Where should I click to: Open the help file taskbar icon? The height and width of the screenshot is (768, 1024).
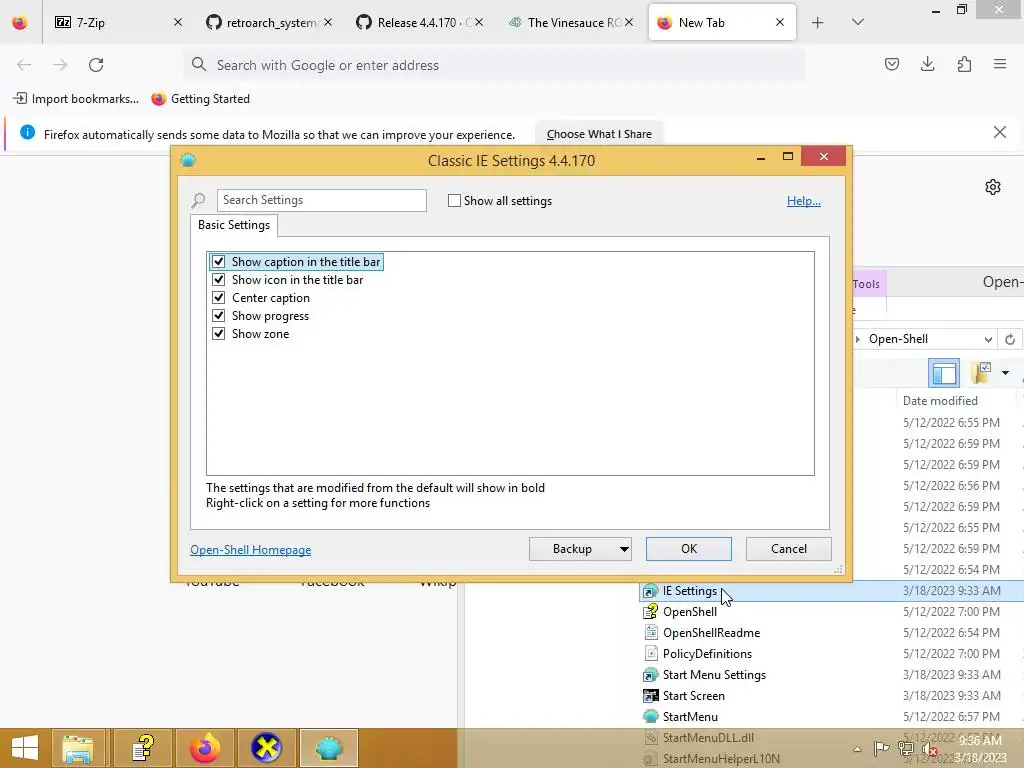142,748
